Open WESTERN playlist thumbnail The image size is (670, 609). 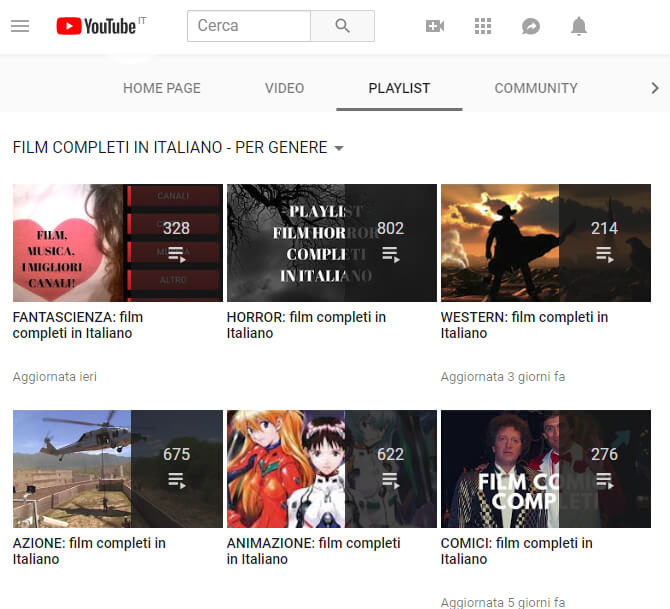tap(546, 243)
